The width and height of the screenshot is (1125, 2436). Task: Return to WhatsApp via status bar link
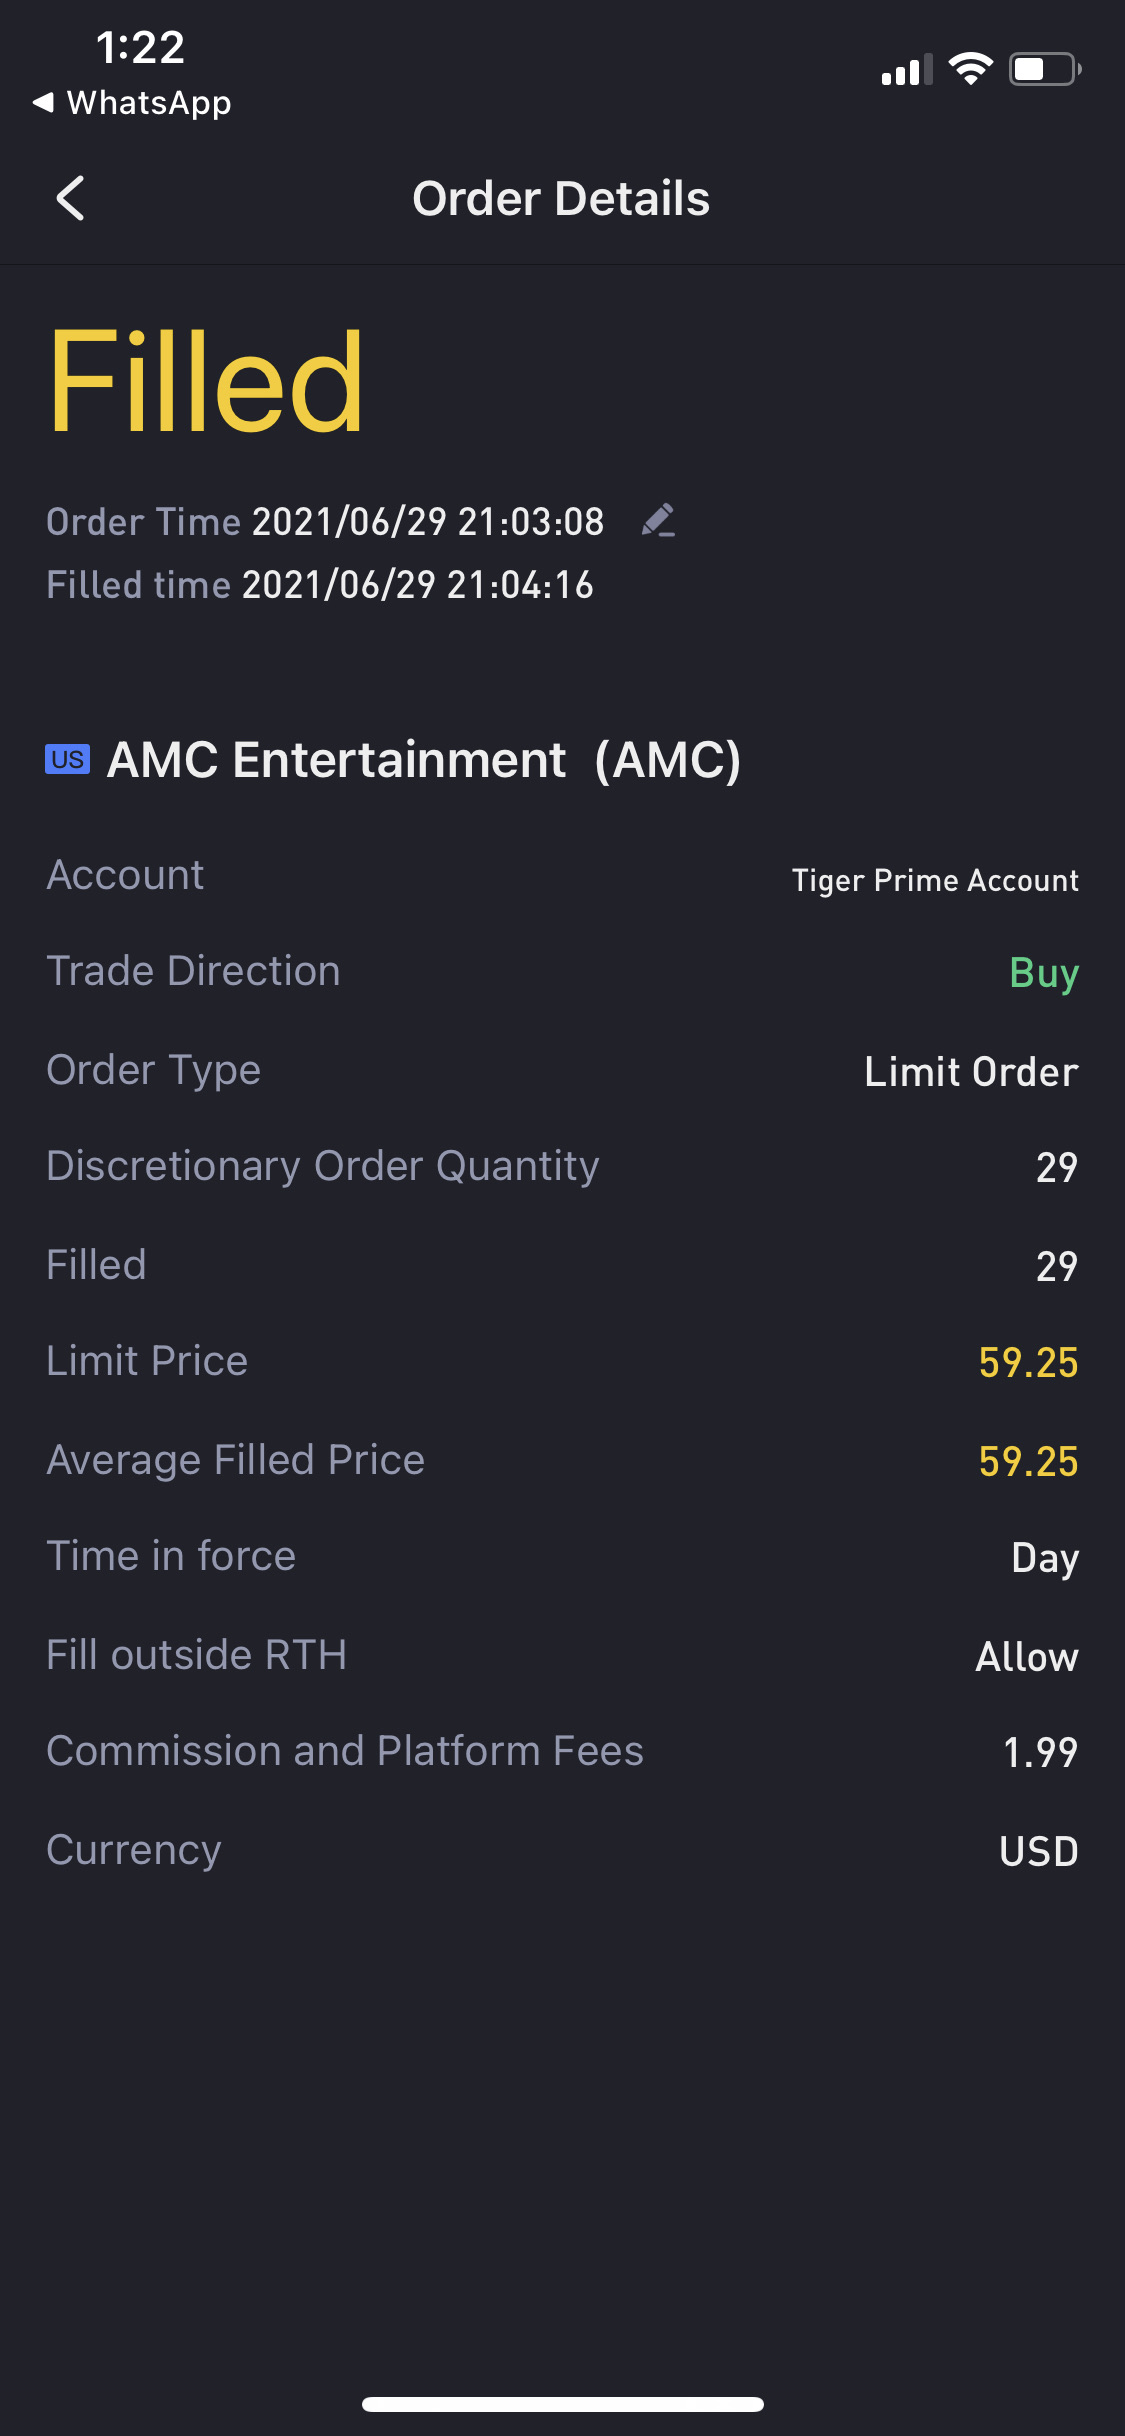[148, 103]
